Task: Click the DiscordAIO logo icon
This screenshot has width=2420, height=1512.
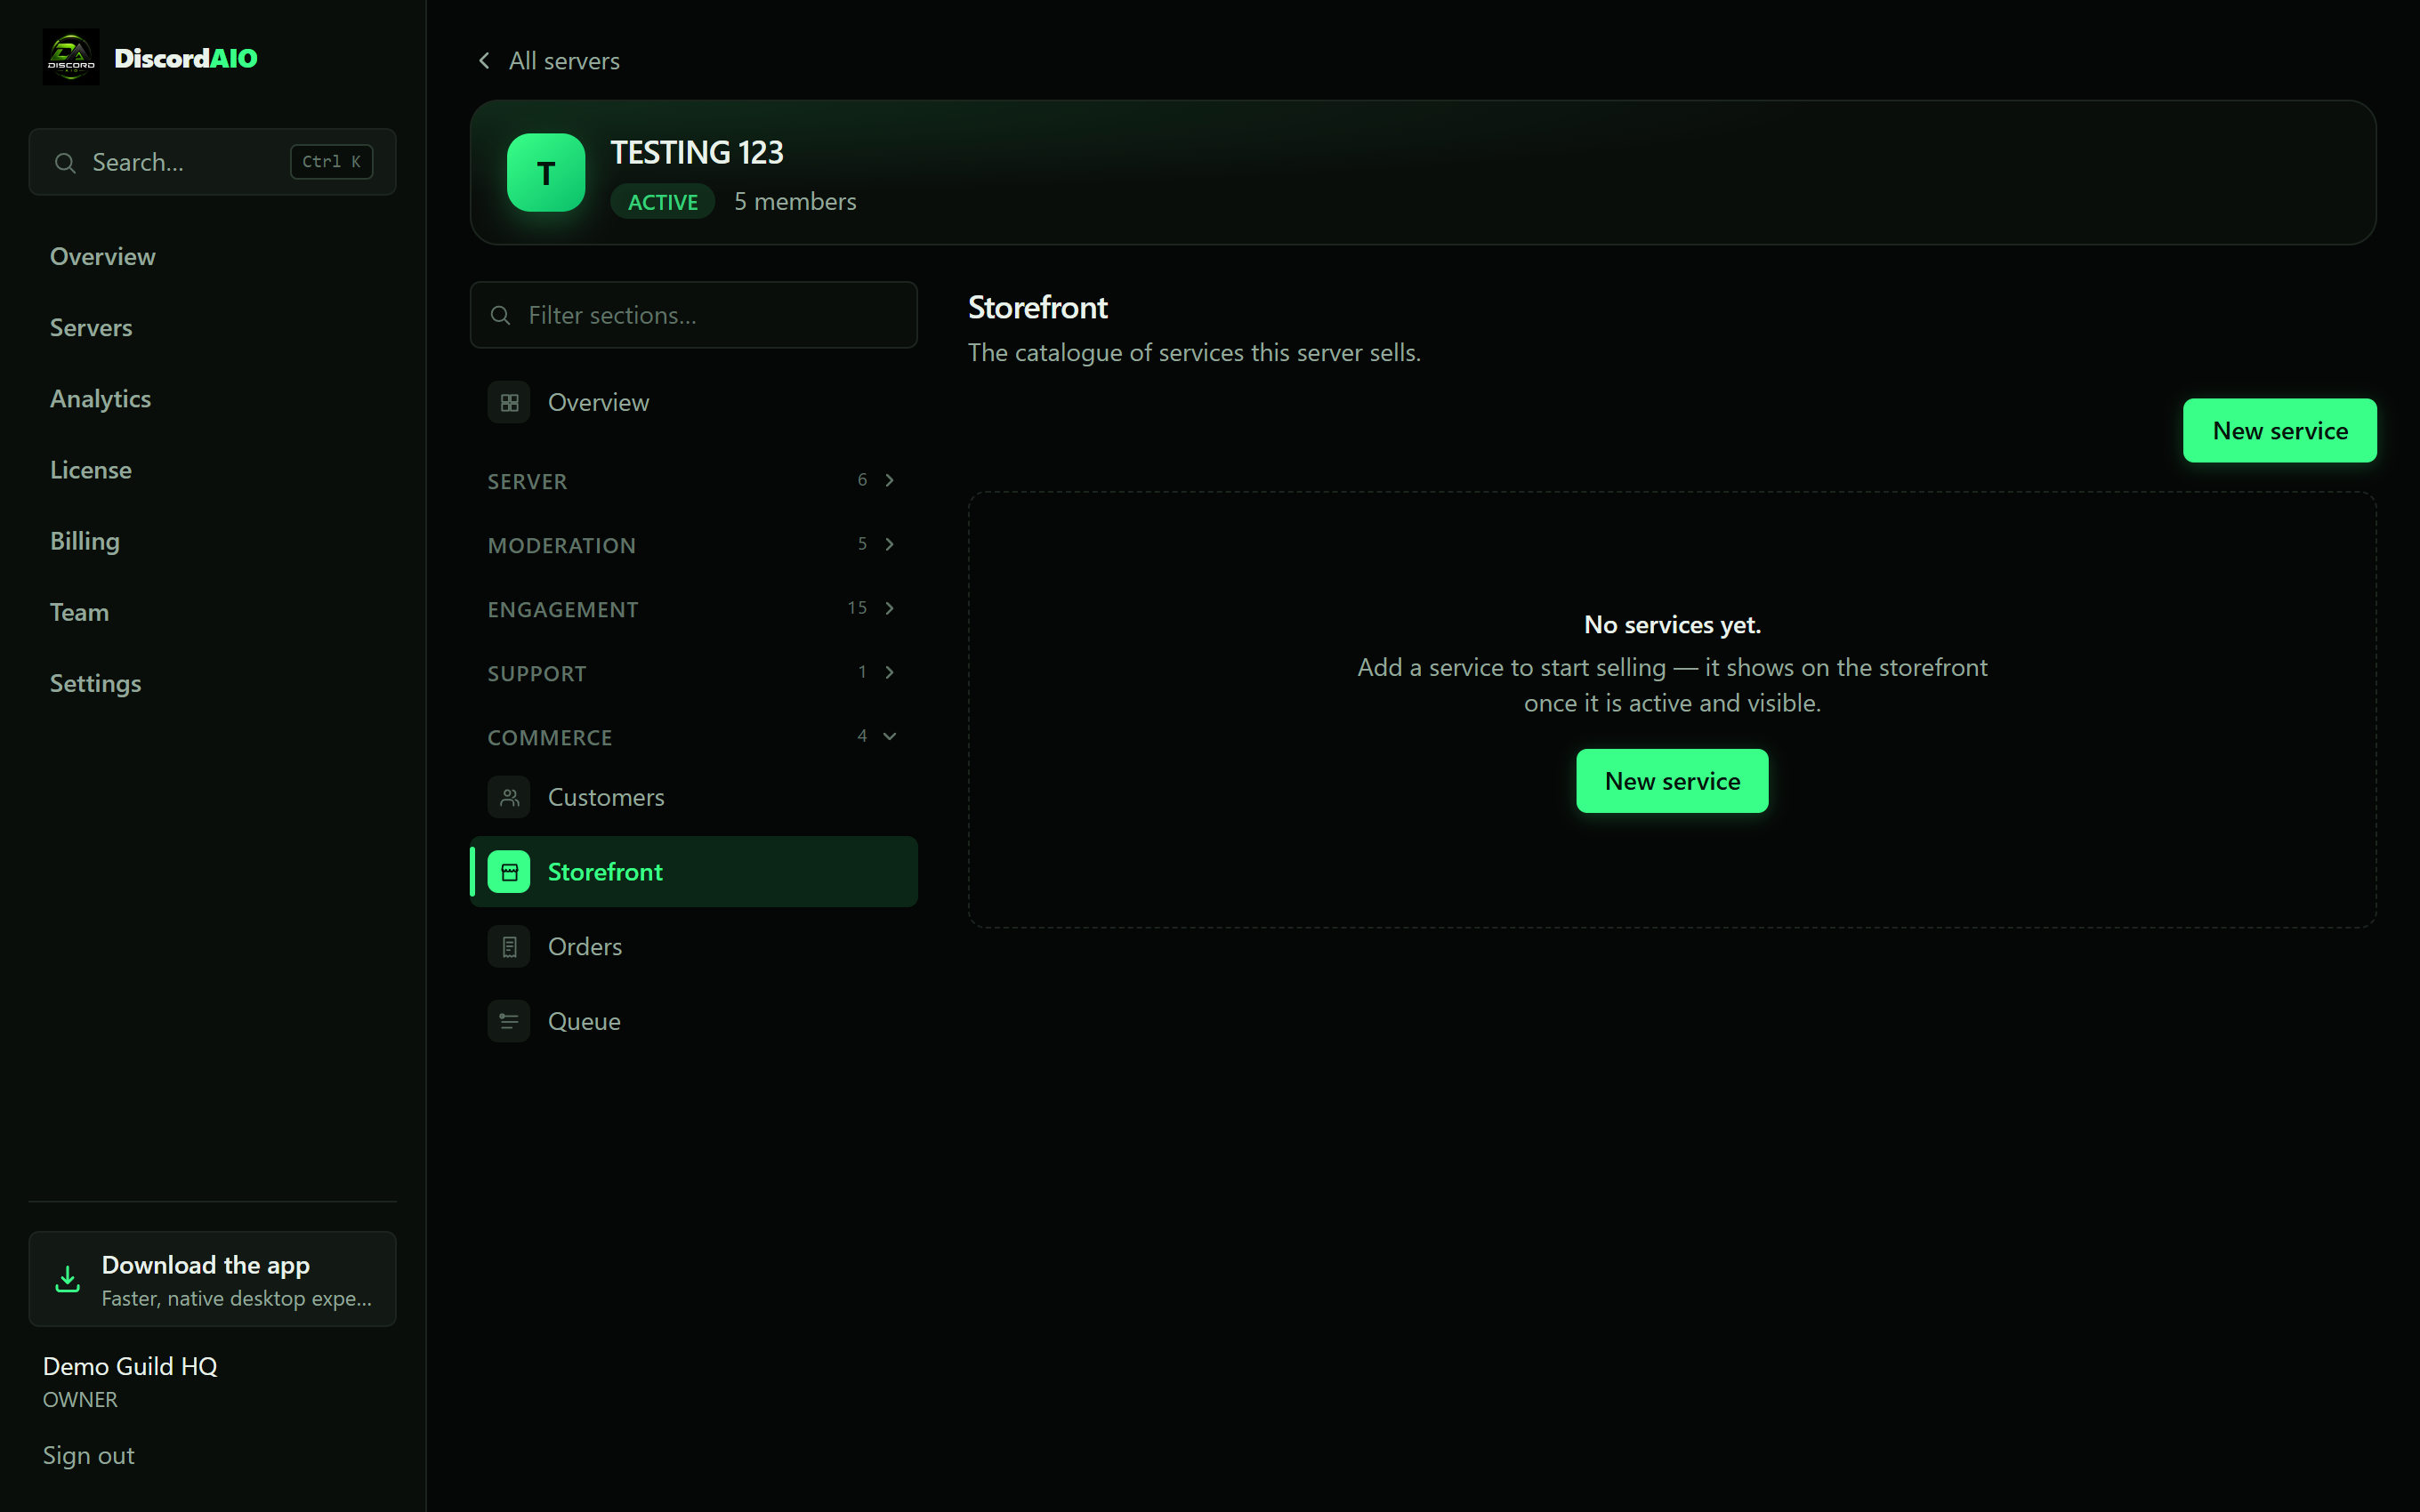Action: pos(71,57)
